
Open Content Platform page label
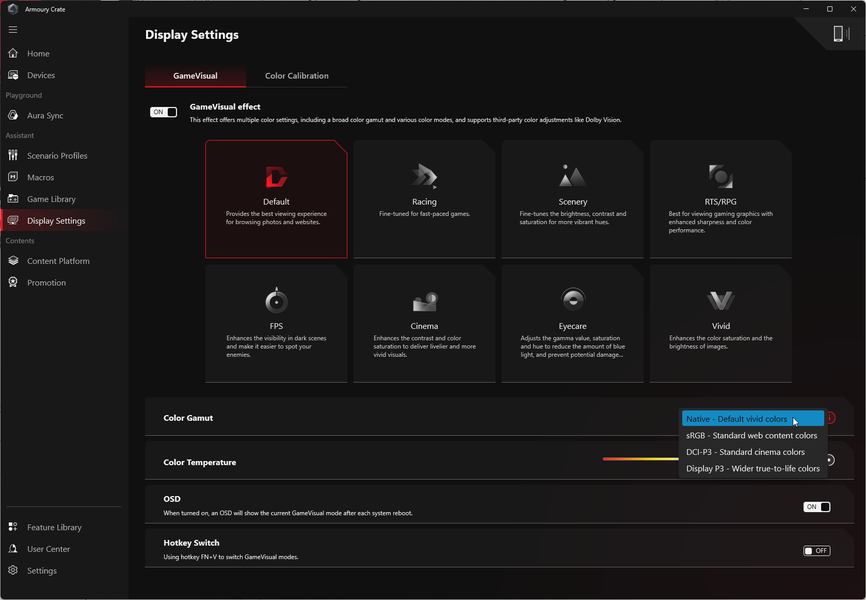tap(58, 261)
